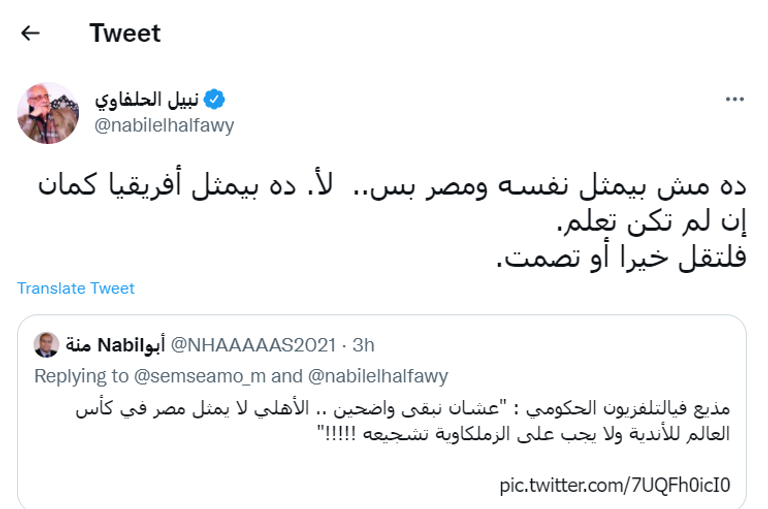
Task: Go back using the left arrow
Action: point(31,33)
